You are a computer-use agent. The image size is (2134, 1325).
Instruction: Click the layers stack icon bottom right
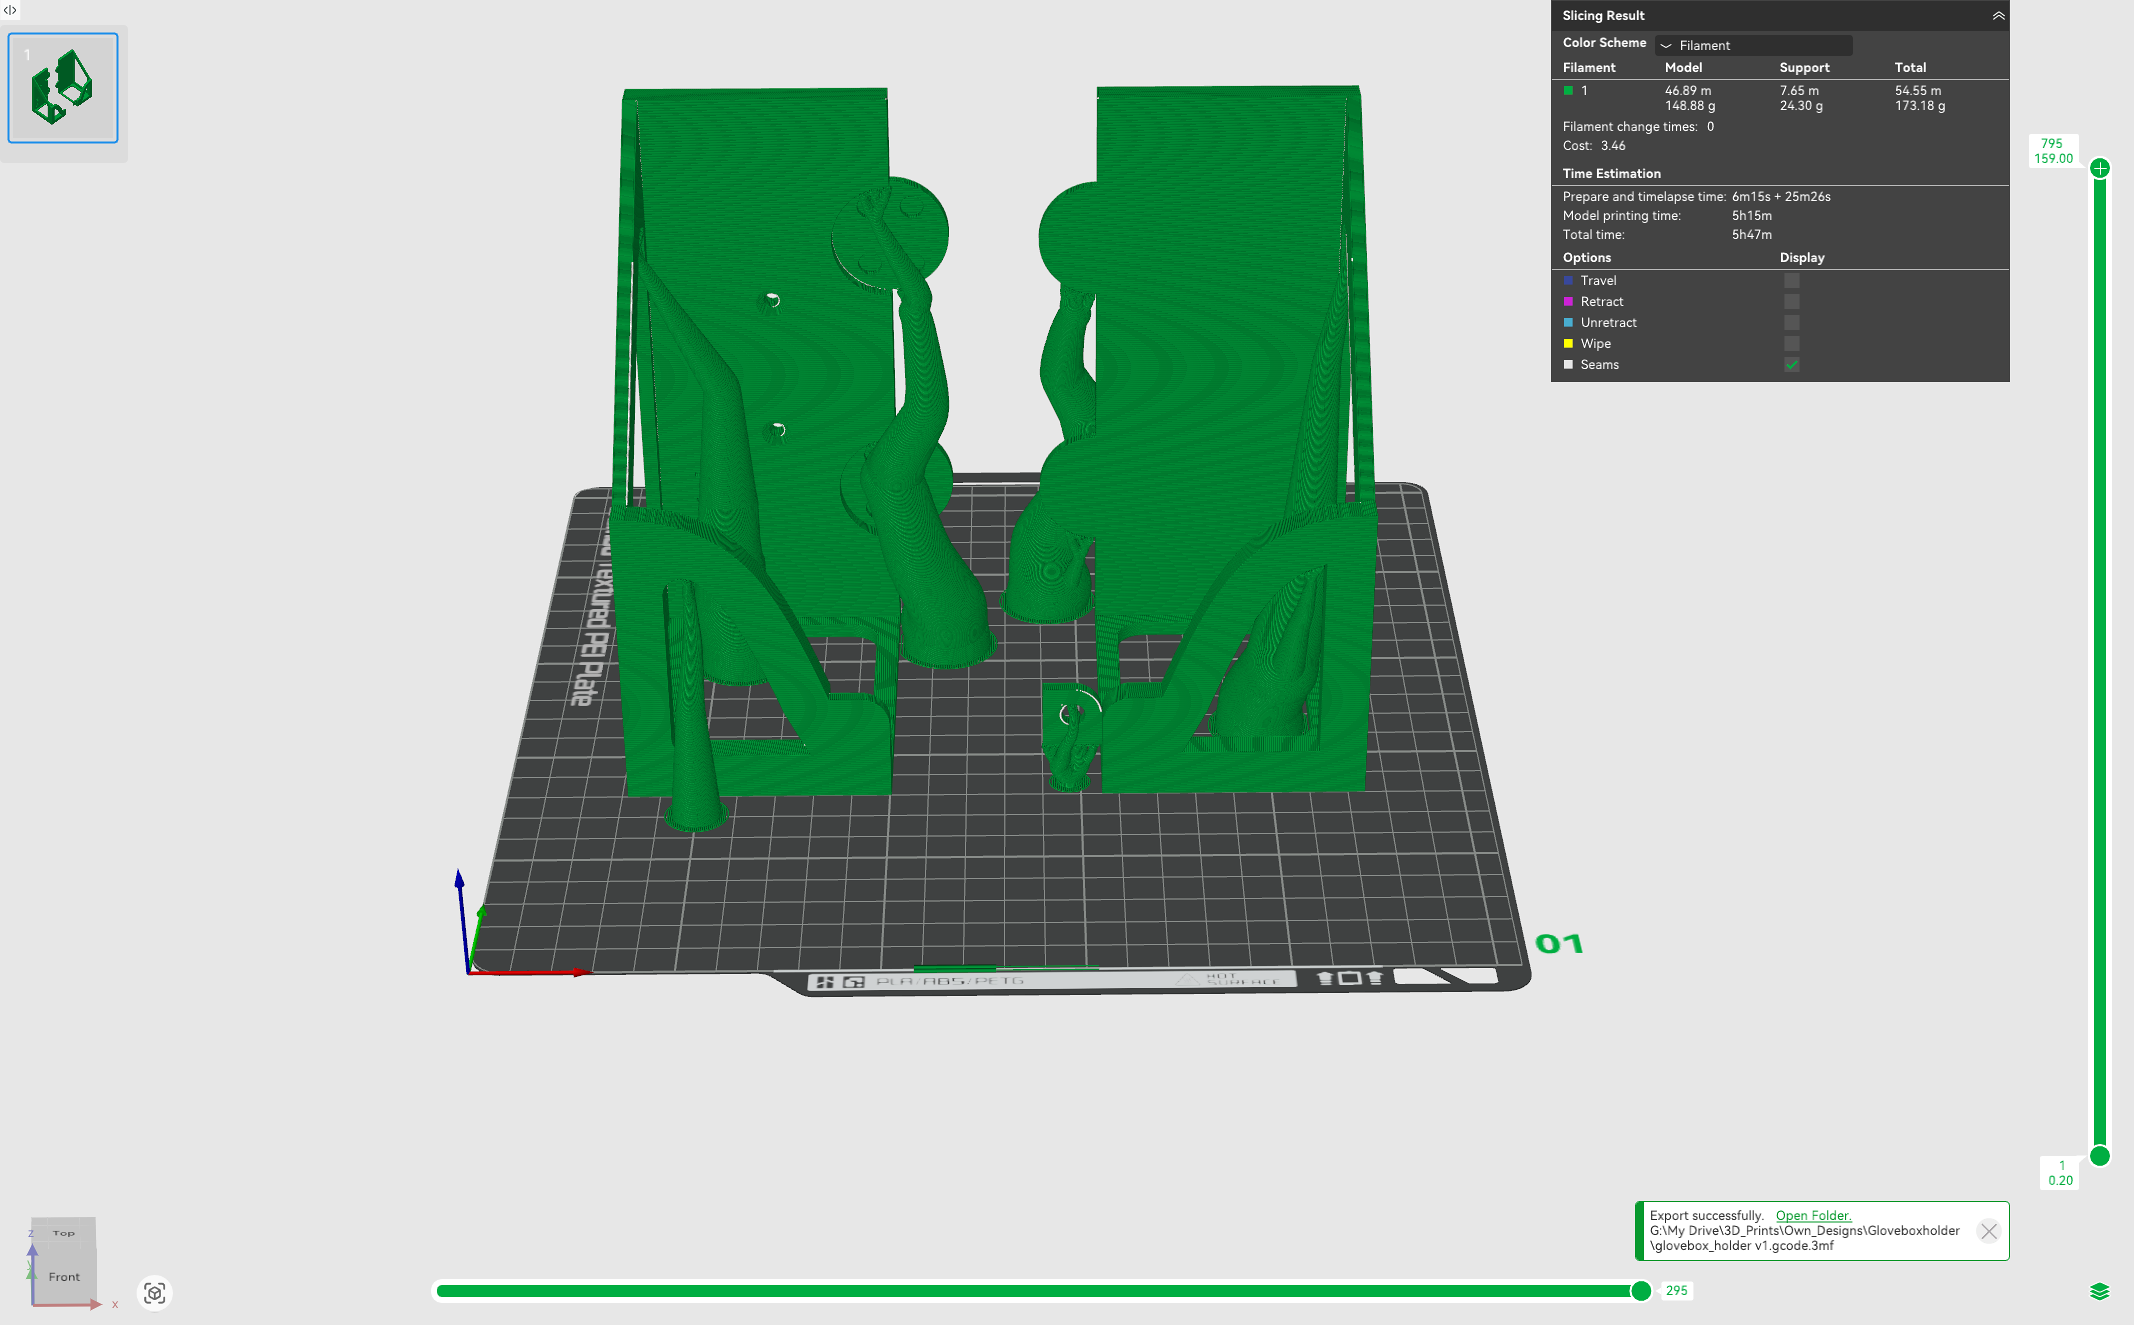(2100, 1292)
